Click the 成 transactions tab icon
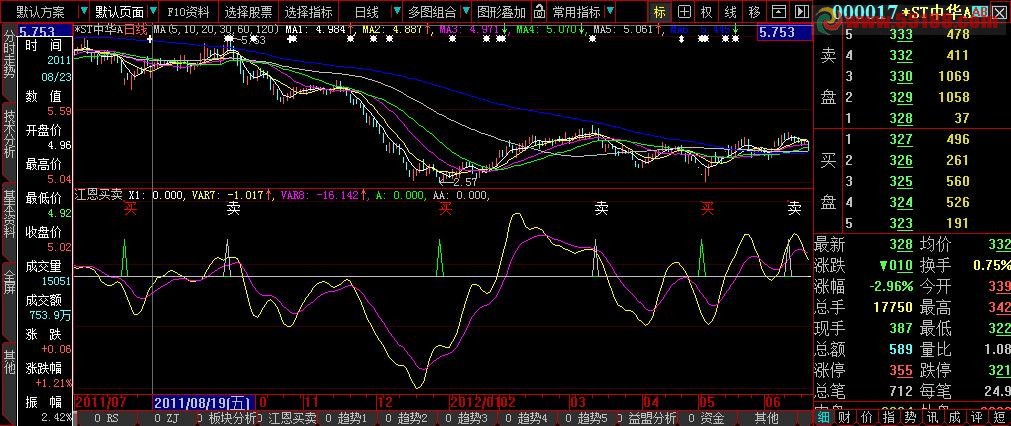Screen dimensions: 1011x426 tap(954, 418)
